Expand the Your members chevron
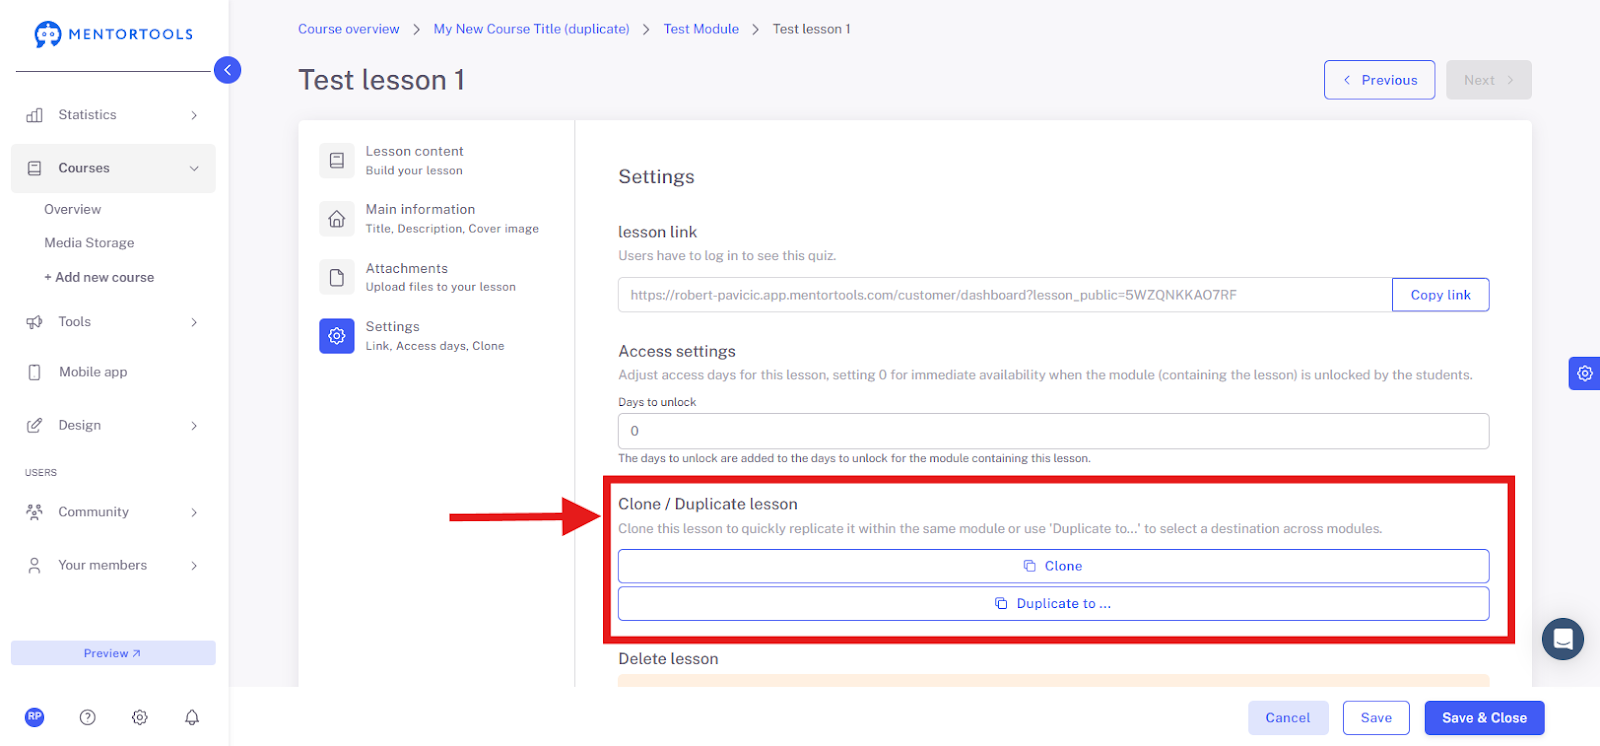This screenshot has height=746, width=1600. point(194,565)
